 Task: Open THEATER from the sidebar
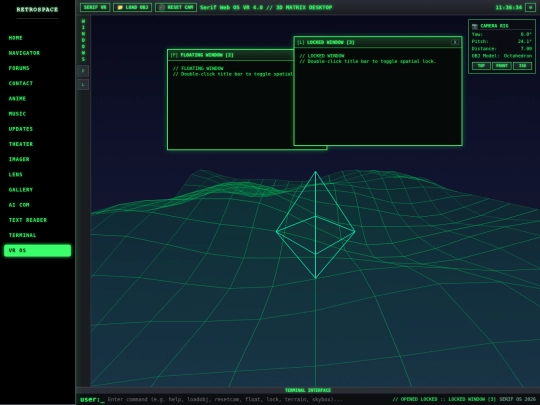pos(37,144)
